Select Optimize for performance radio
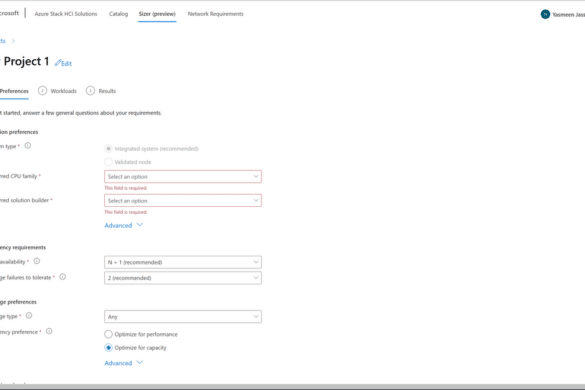The height and width of the screenshot is (390, 585). (108, 334)
